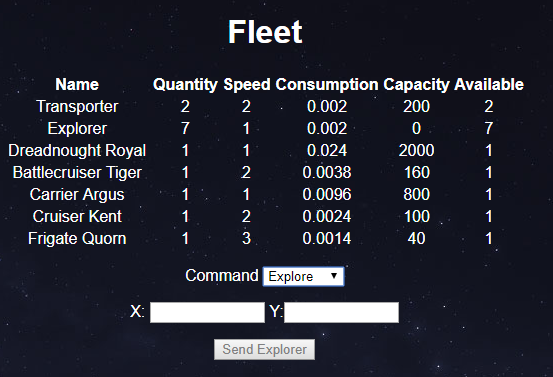553x377 pixels.
Task: Click the Cruiser Kent entry
Action: pos(77,217)
